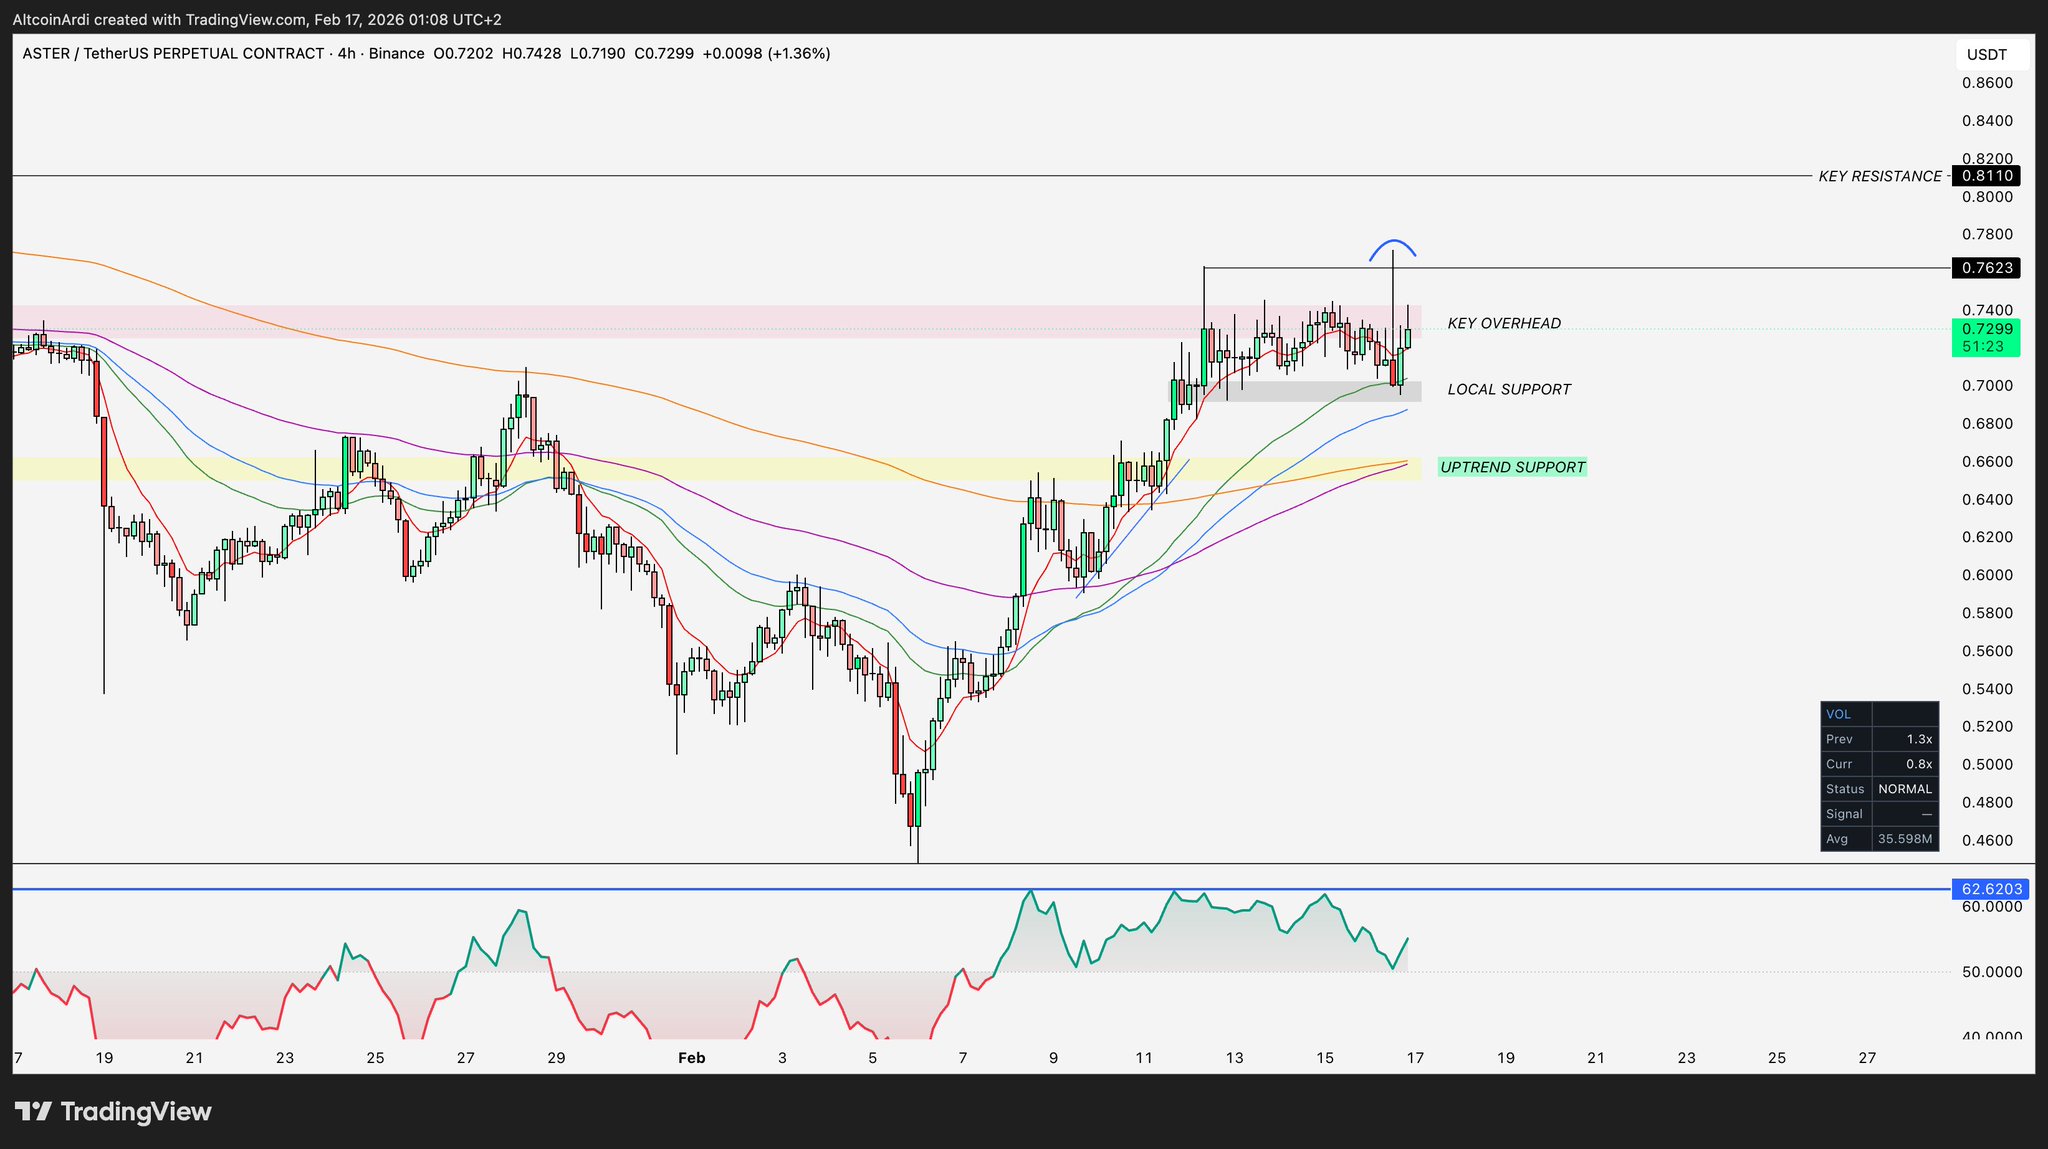Select the LOCAL SUPPORT text annotation
The height and width of the screenshot is (1149, 2048).
click(x=1509, y=389)
